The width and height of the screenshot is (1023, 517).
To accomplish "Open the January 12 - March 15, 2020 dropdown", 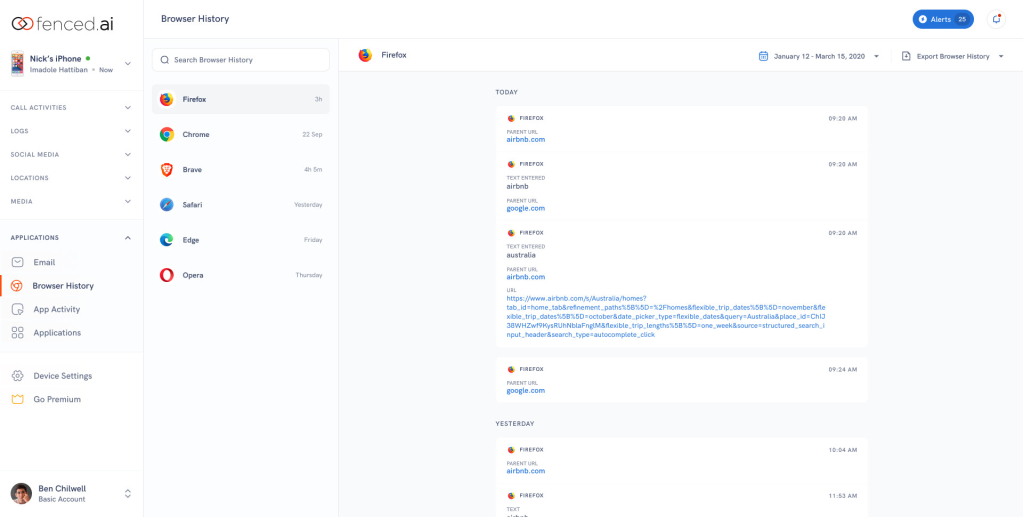I will pyautogui.click(x=819, y=56).
